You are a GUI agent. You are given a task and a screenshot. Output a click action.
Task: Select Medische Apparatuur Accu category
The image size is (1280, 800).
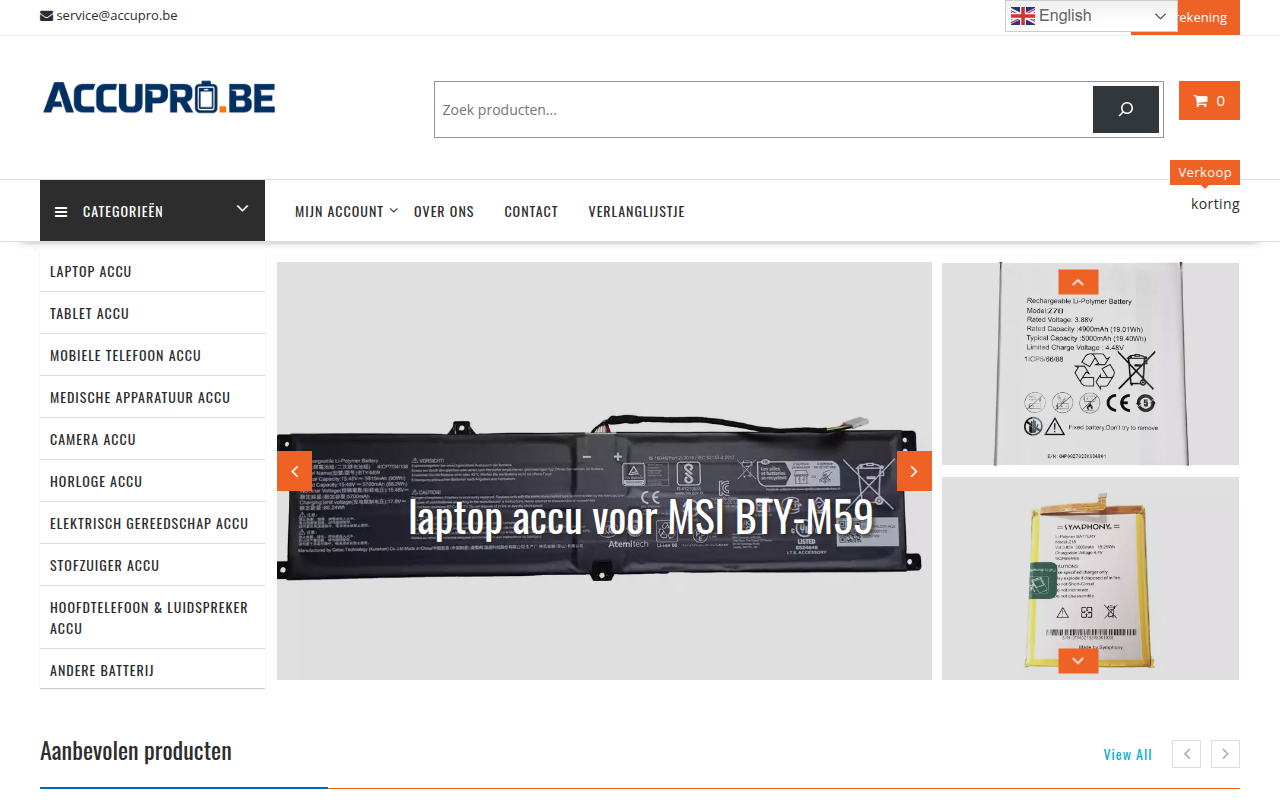(152, 397)
